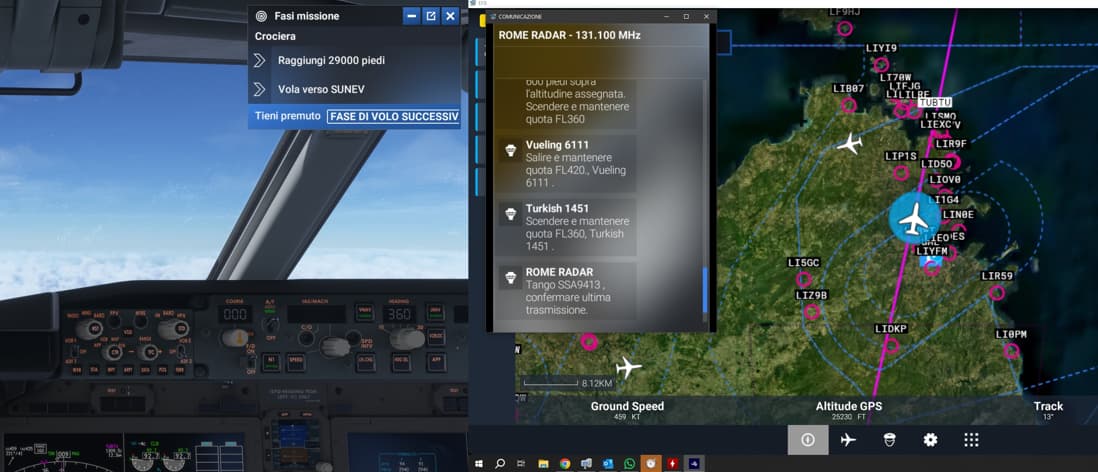
Task: Expand the Raggiungi 29000 piedi objective
Action: (260, 61)
